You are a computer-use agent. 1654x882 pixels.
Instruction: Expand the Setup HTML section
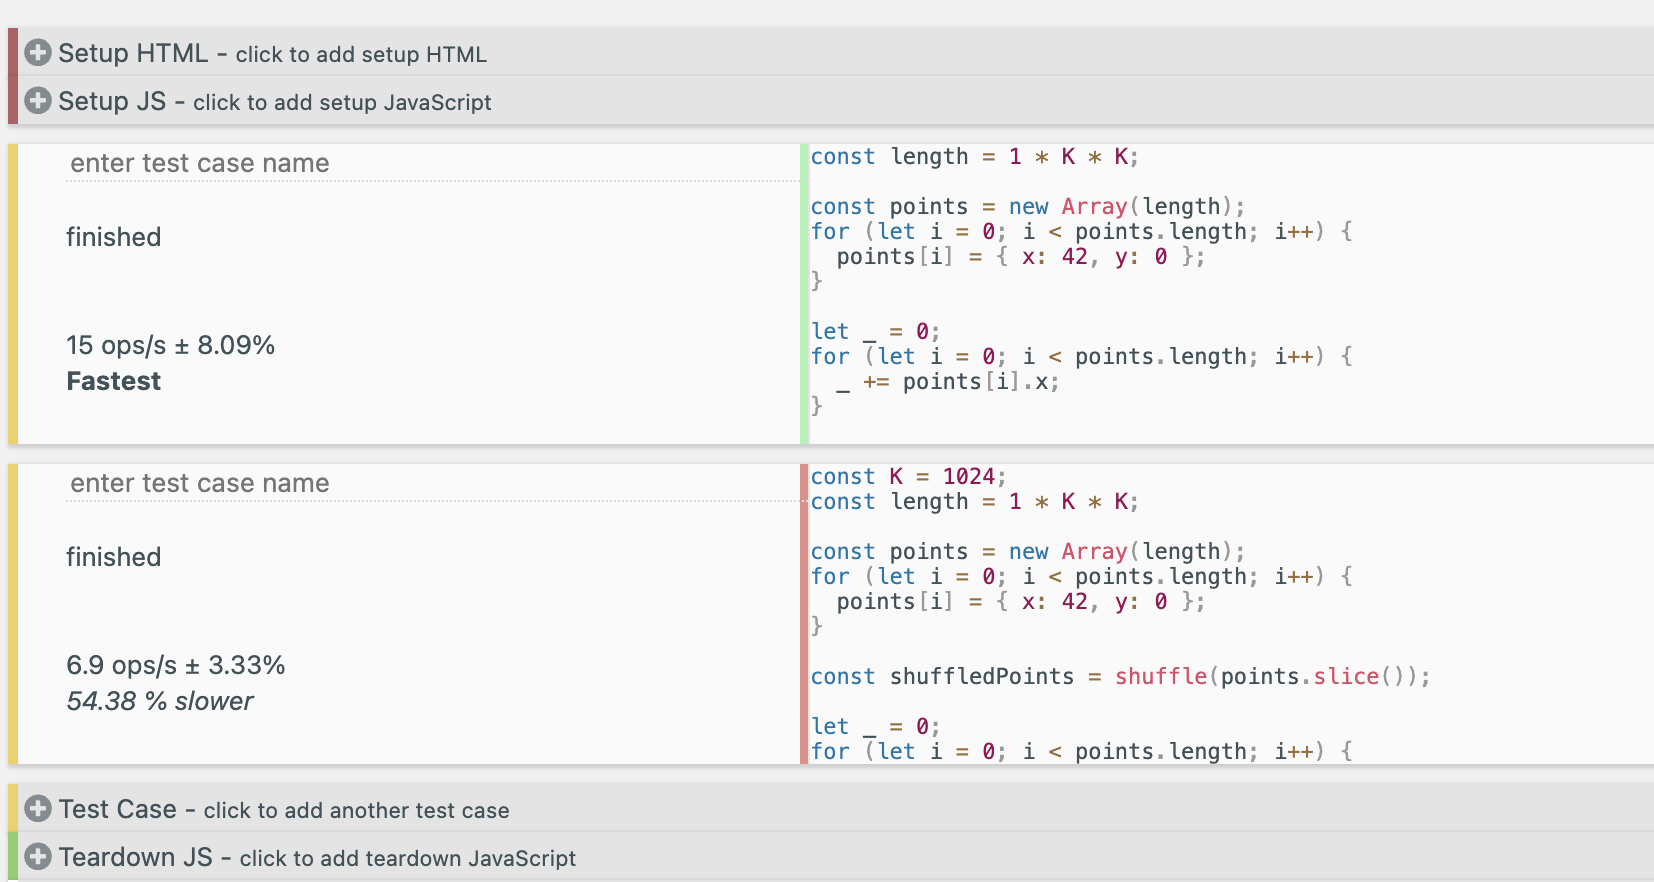point(835,52)
